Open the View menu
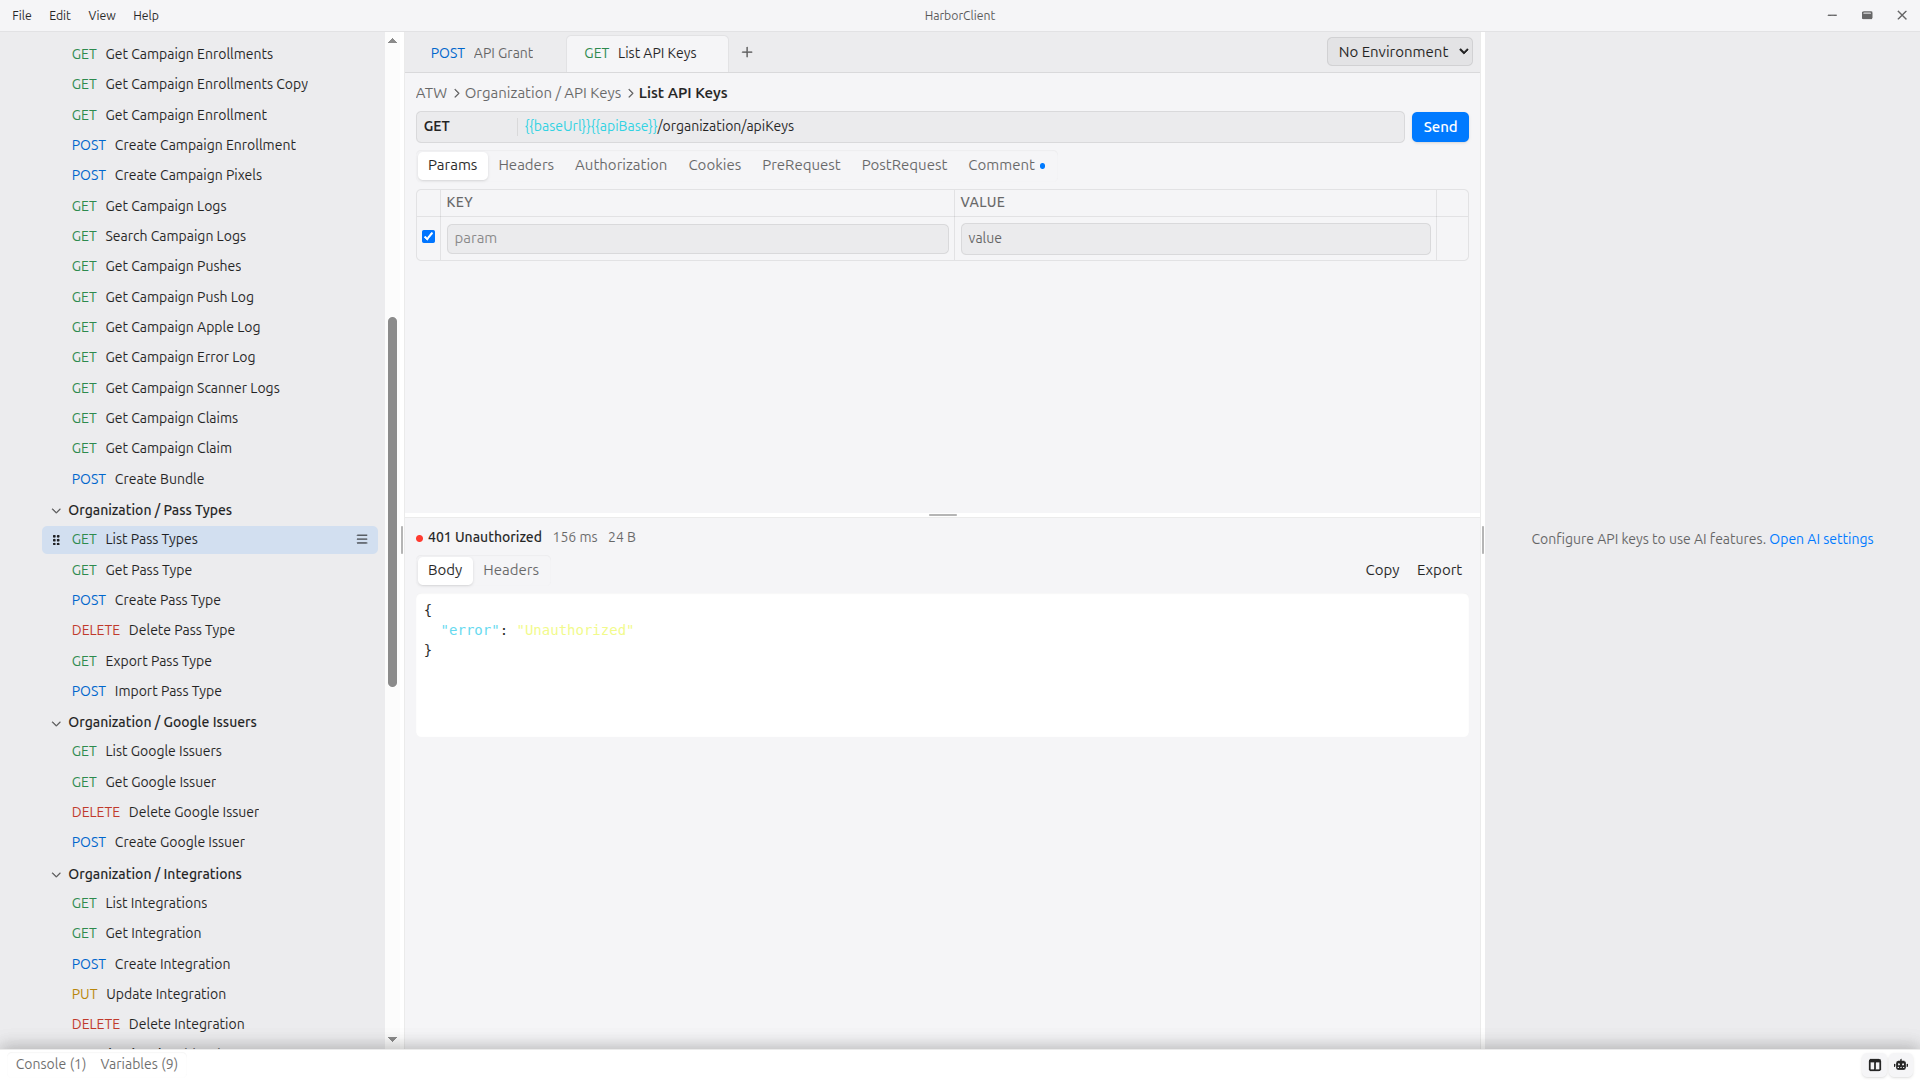1920x1080 pixels. (x=102, y=15)
